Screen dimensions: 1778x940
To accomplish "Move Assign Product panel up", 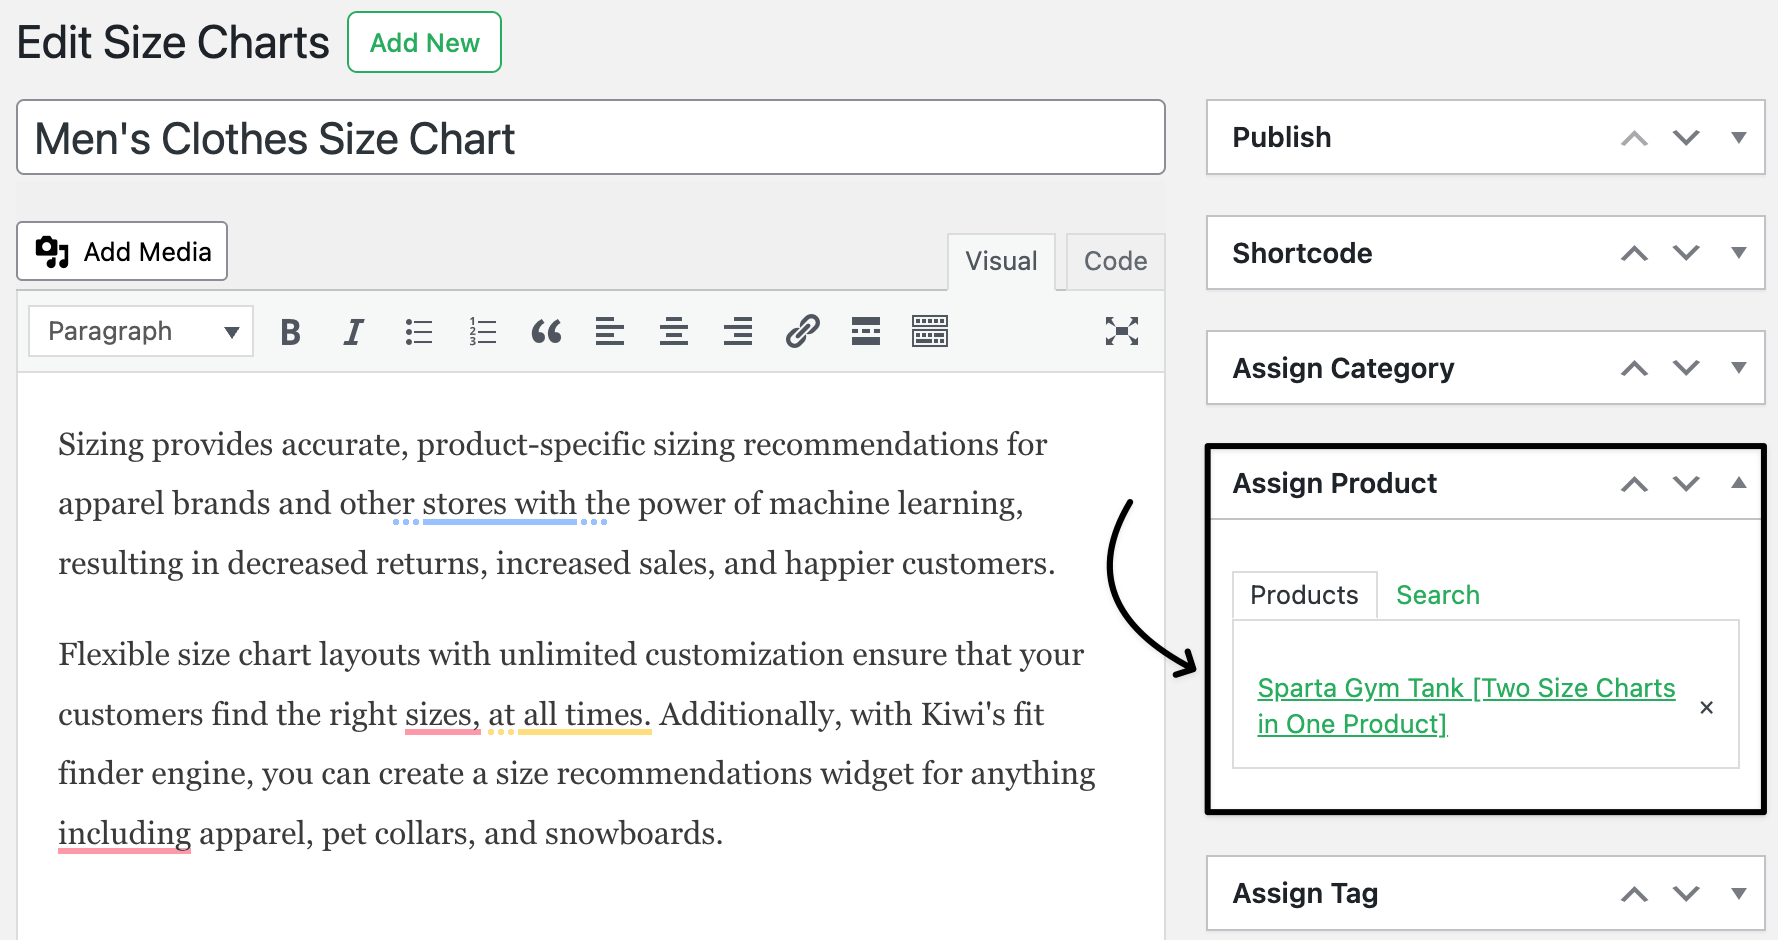I will 1634,484.
